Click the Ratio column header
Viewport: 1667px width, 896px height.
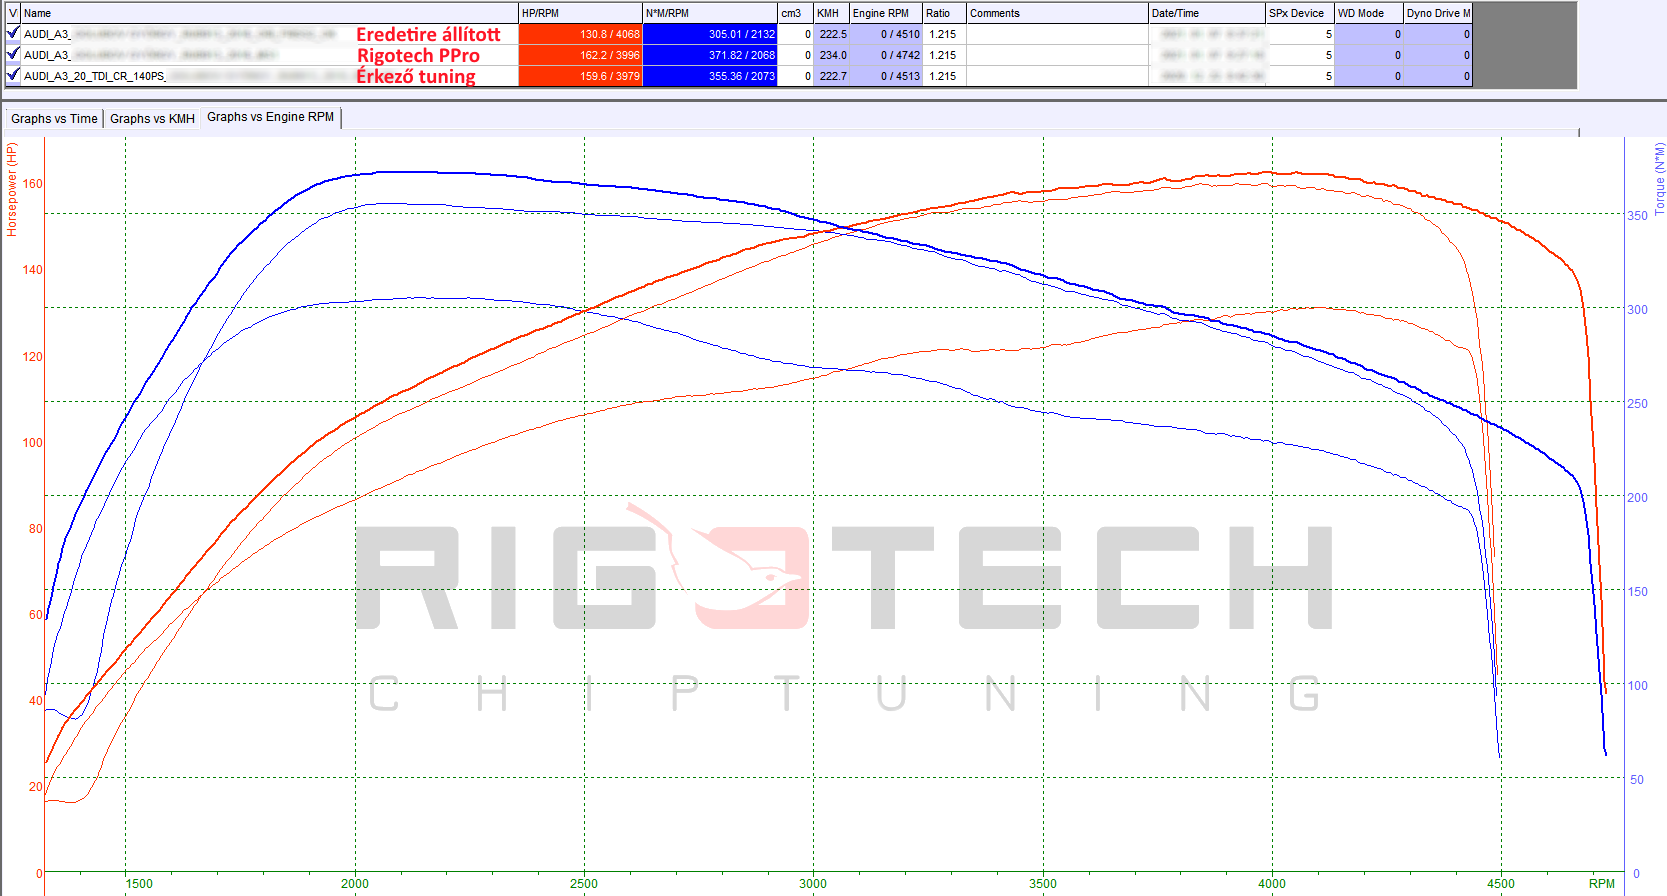pyautogui.click(x=944, y=13)
